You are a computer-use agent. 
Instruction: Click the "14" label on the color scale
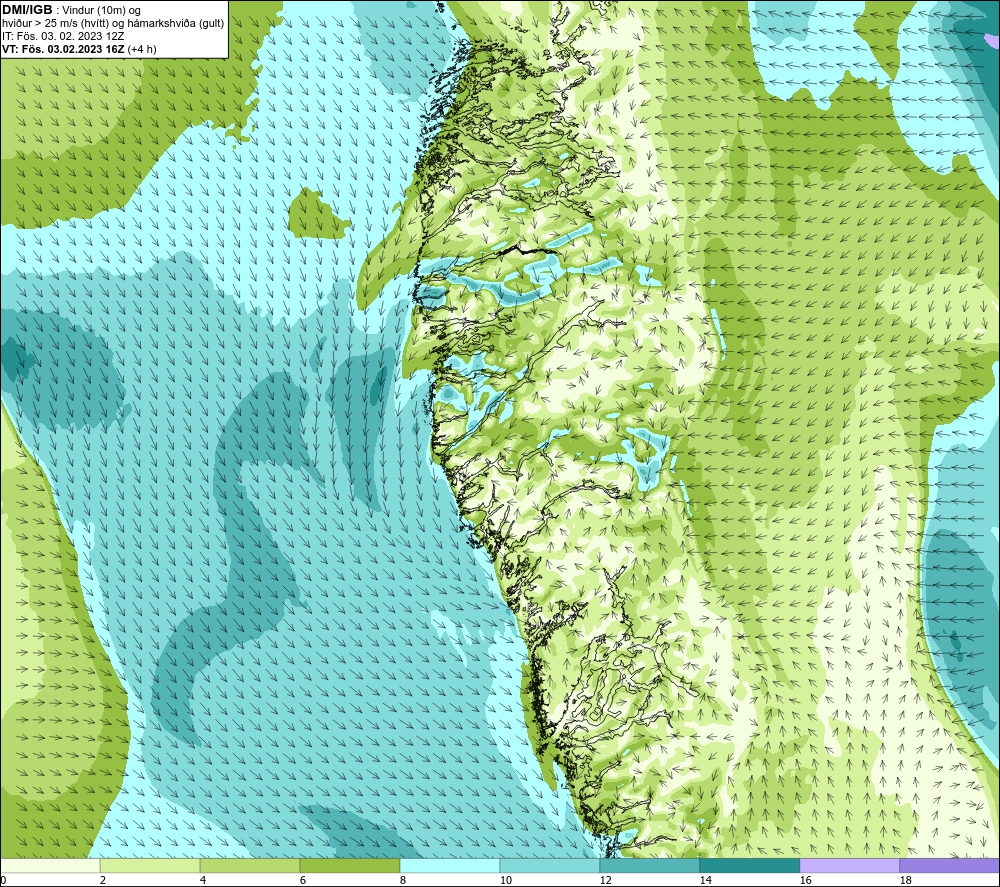coord(705,881)
